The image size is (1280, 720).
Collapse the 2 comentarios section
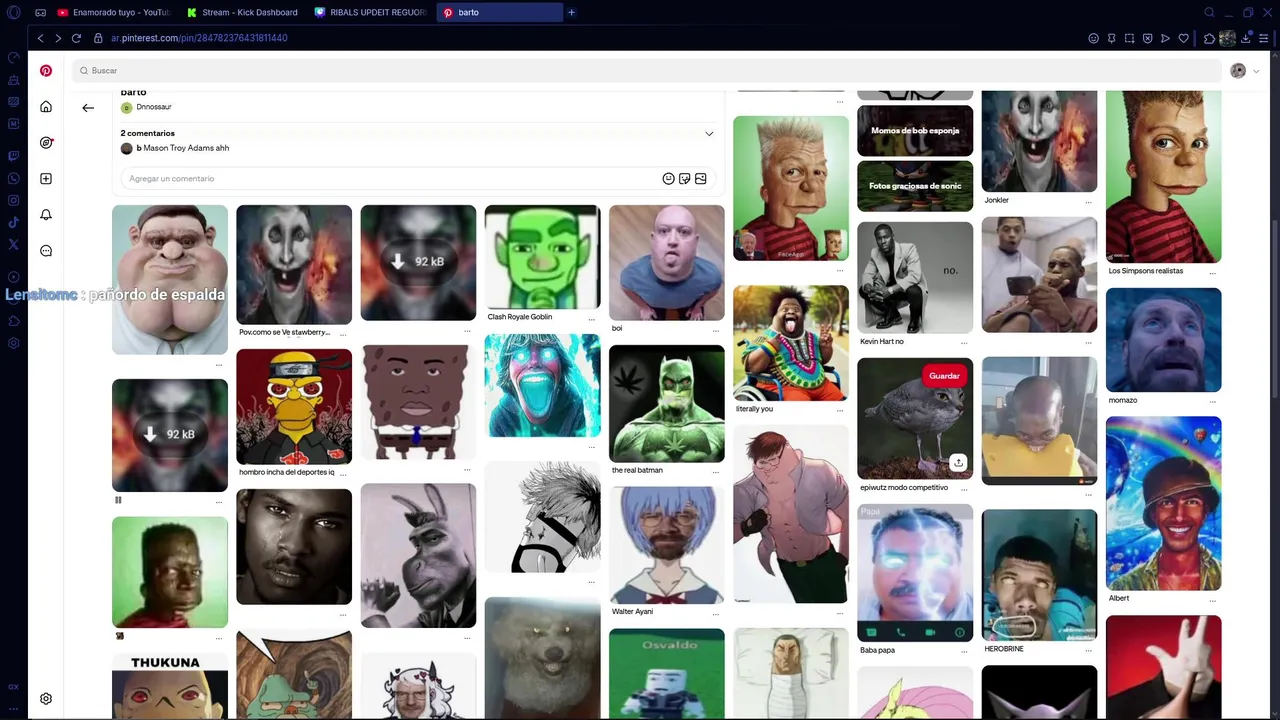[709, 133]
